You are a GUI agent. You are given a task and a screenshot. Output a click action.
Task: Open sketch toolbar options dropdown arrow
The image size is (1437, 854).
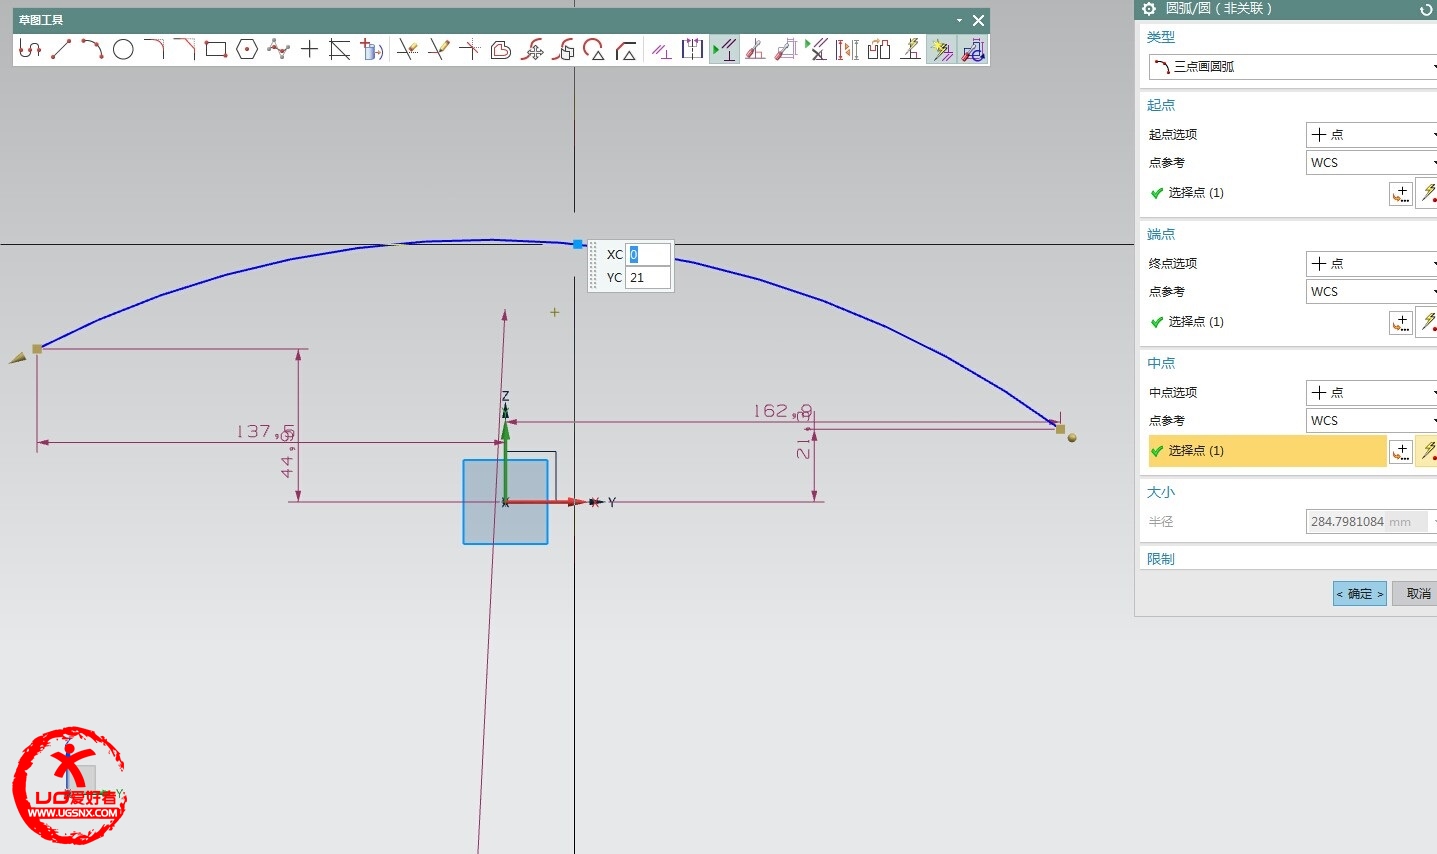[959, 20]
